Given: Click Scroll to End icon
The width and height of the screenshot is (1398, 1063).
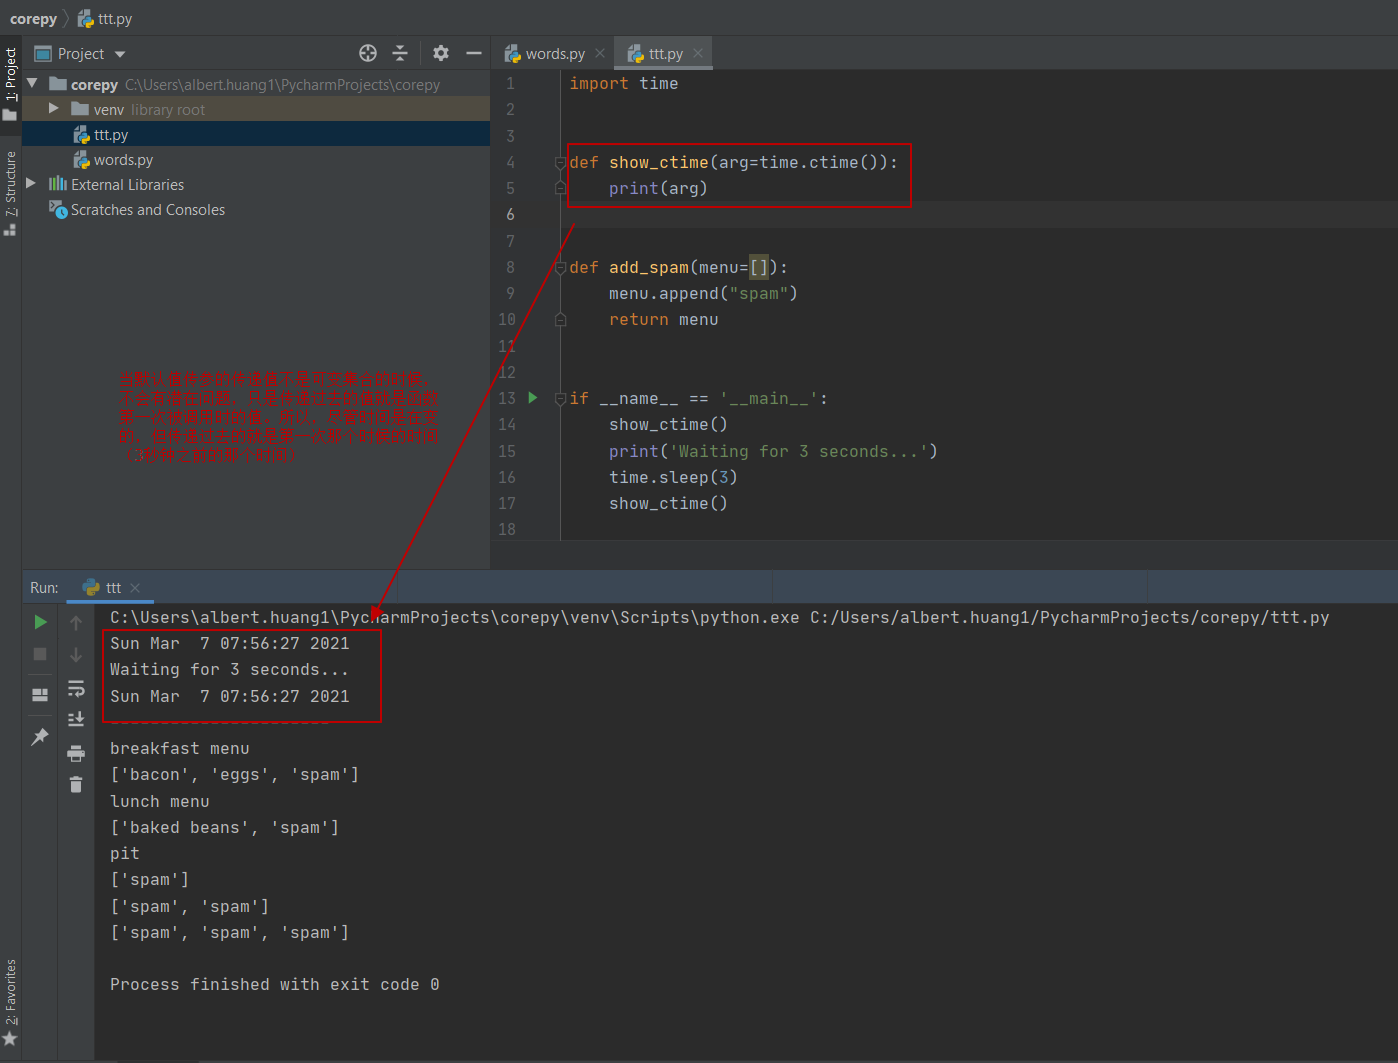Looking at the screenshot, I should 76,719.
